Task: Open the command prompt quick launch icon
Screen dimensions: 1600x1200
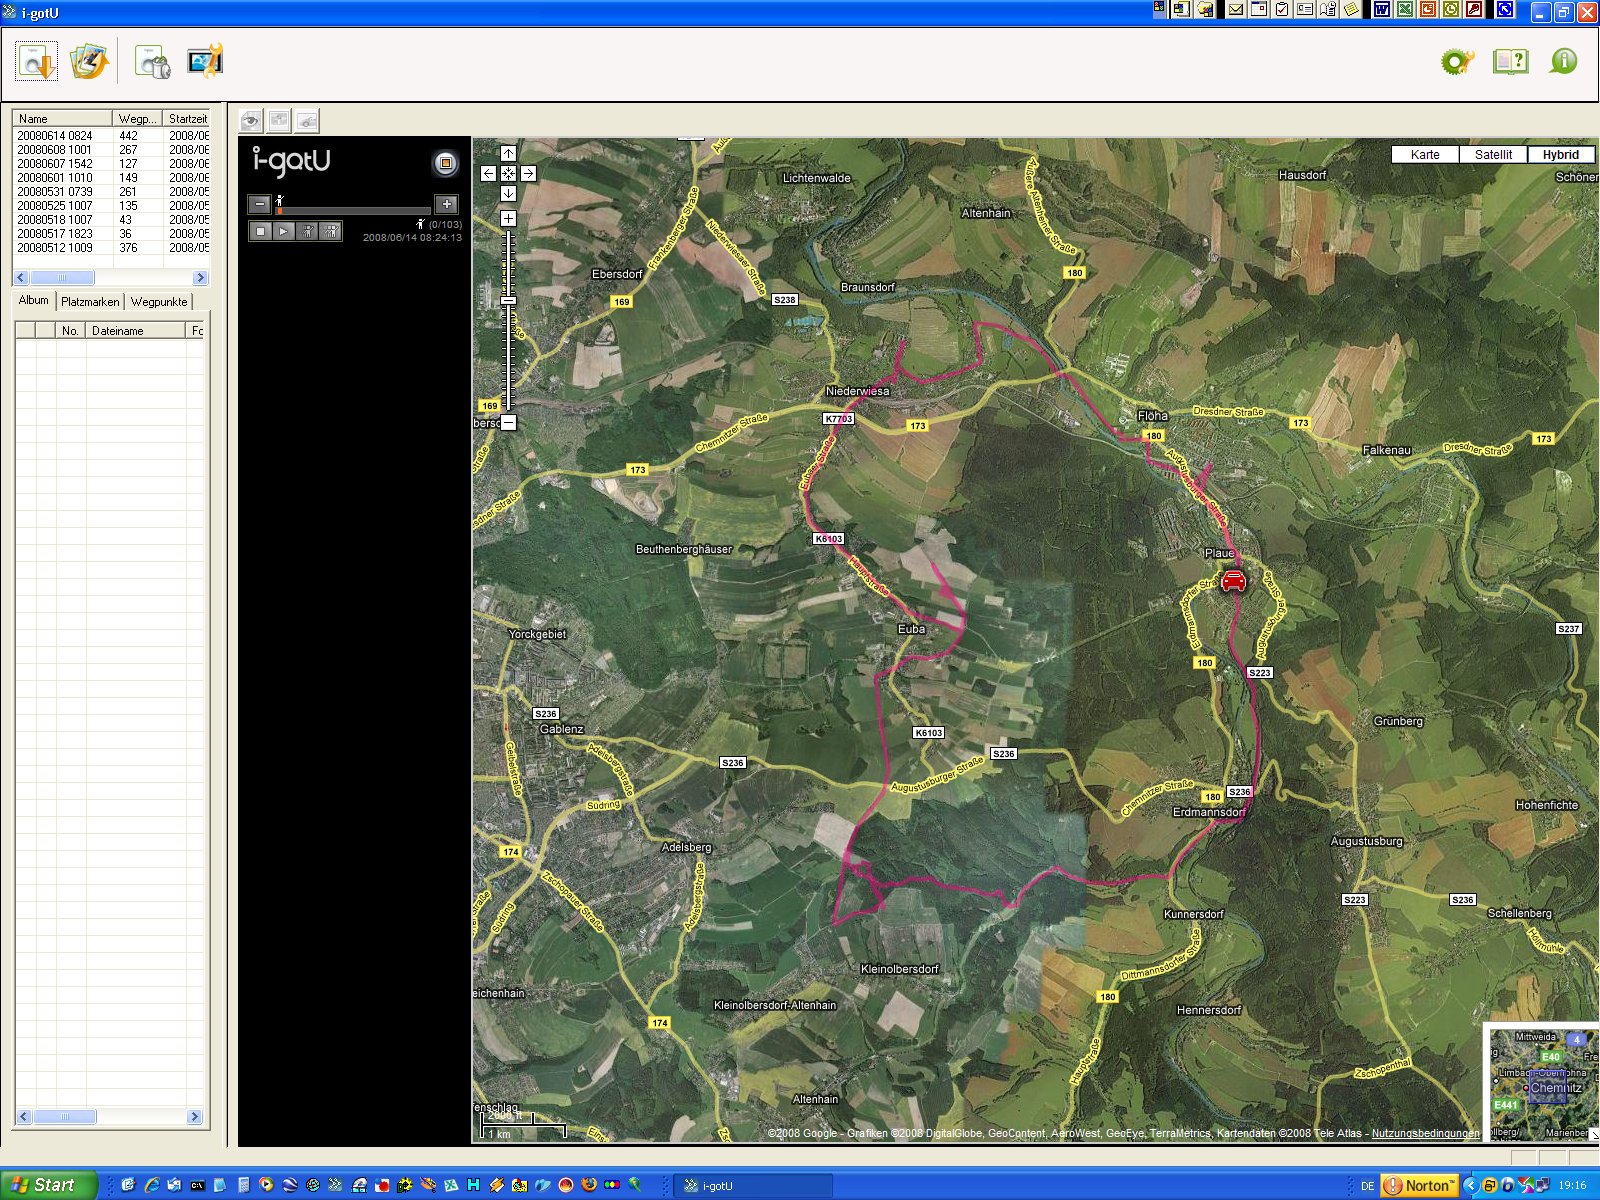Action: tap(197, 1185)
